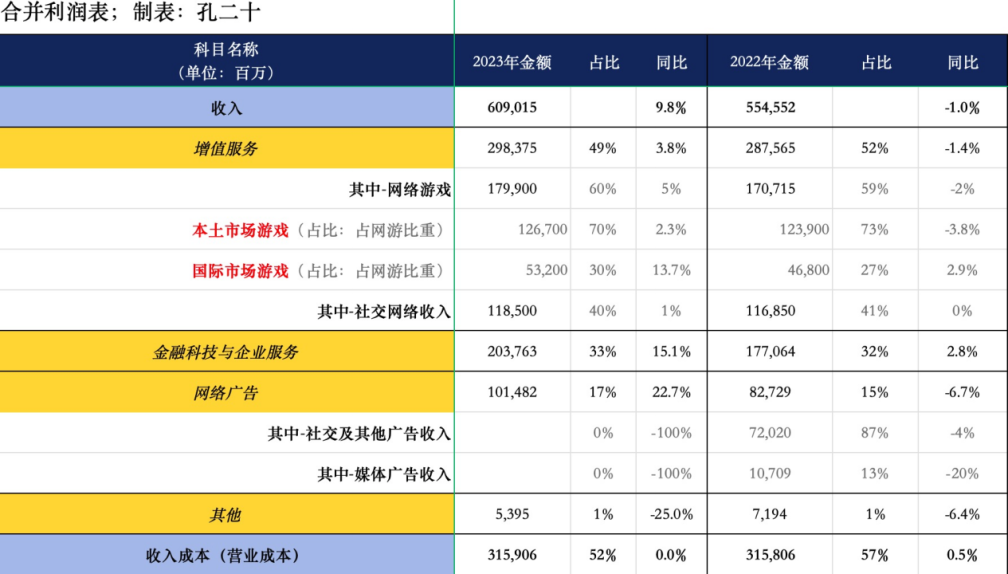Click the cell 5,395
1008x574 pixels.
point(512,514)
